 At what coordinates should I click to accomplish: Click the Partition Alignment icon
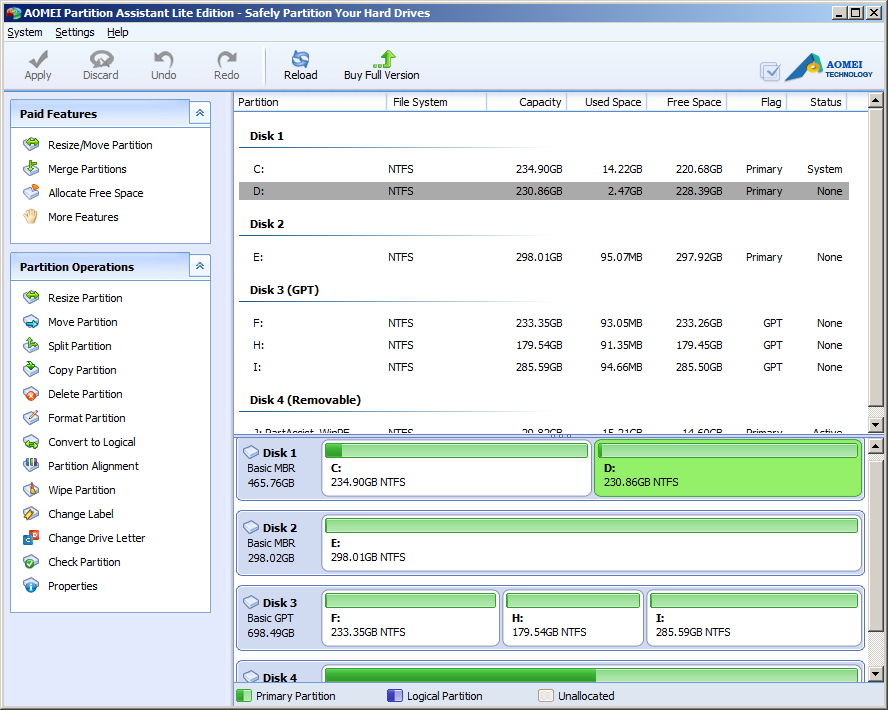pyautogui.click(x=31, y=465)
